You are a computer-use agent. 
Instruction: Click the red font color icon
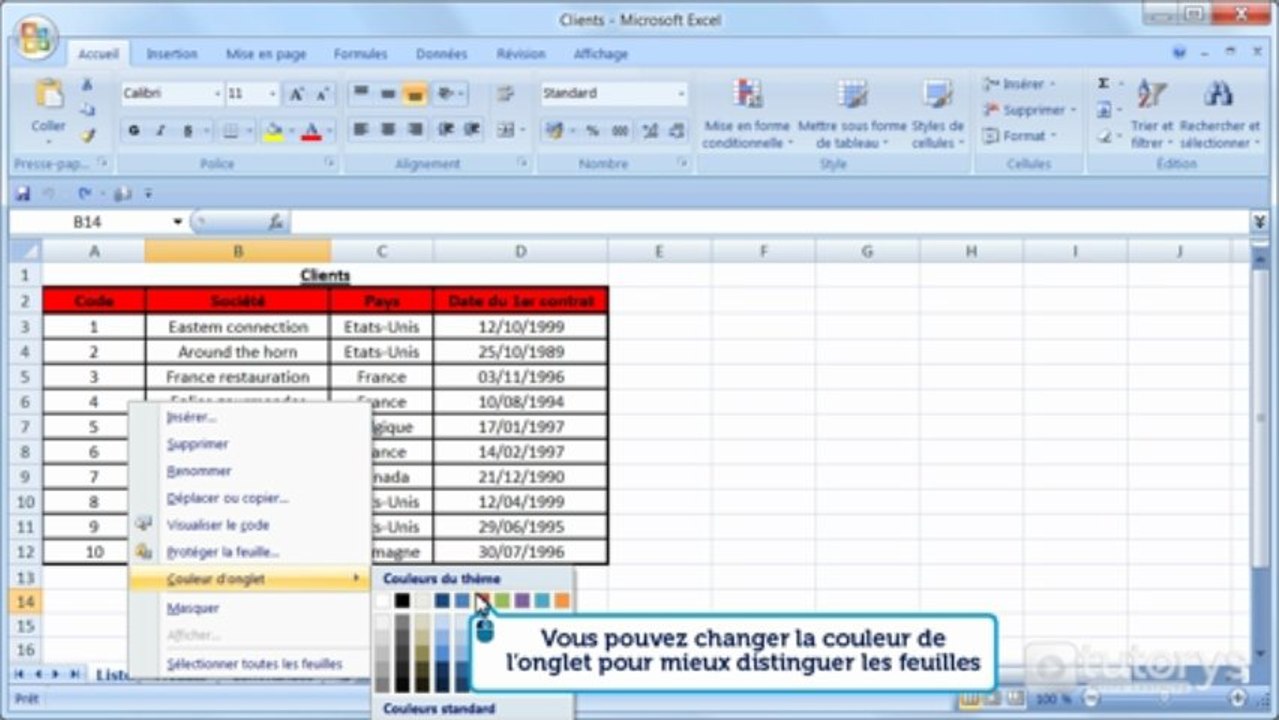tap(311, 131)
